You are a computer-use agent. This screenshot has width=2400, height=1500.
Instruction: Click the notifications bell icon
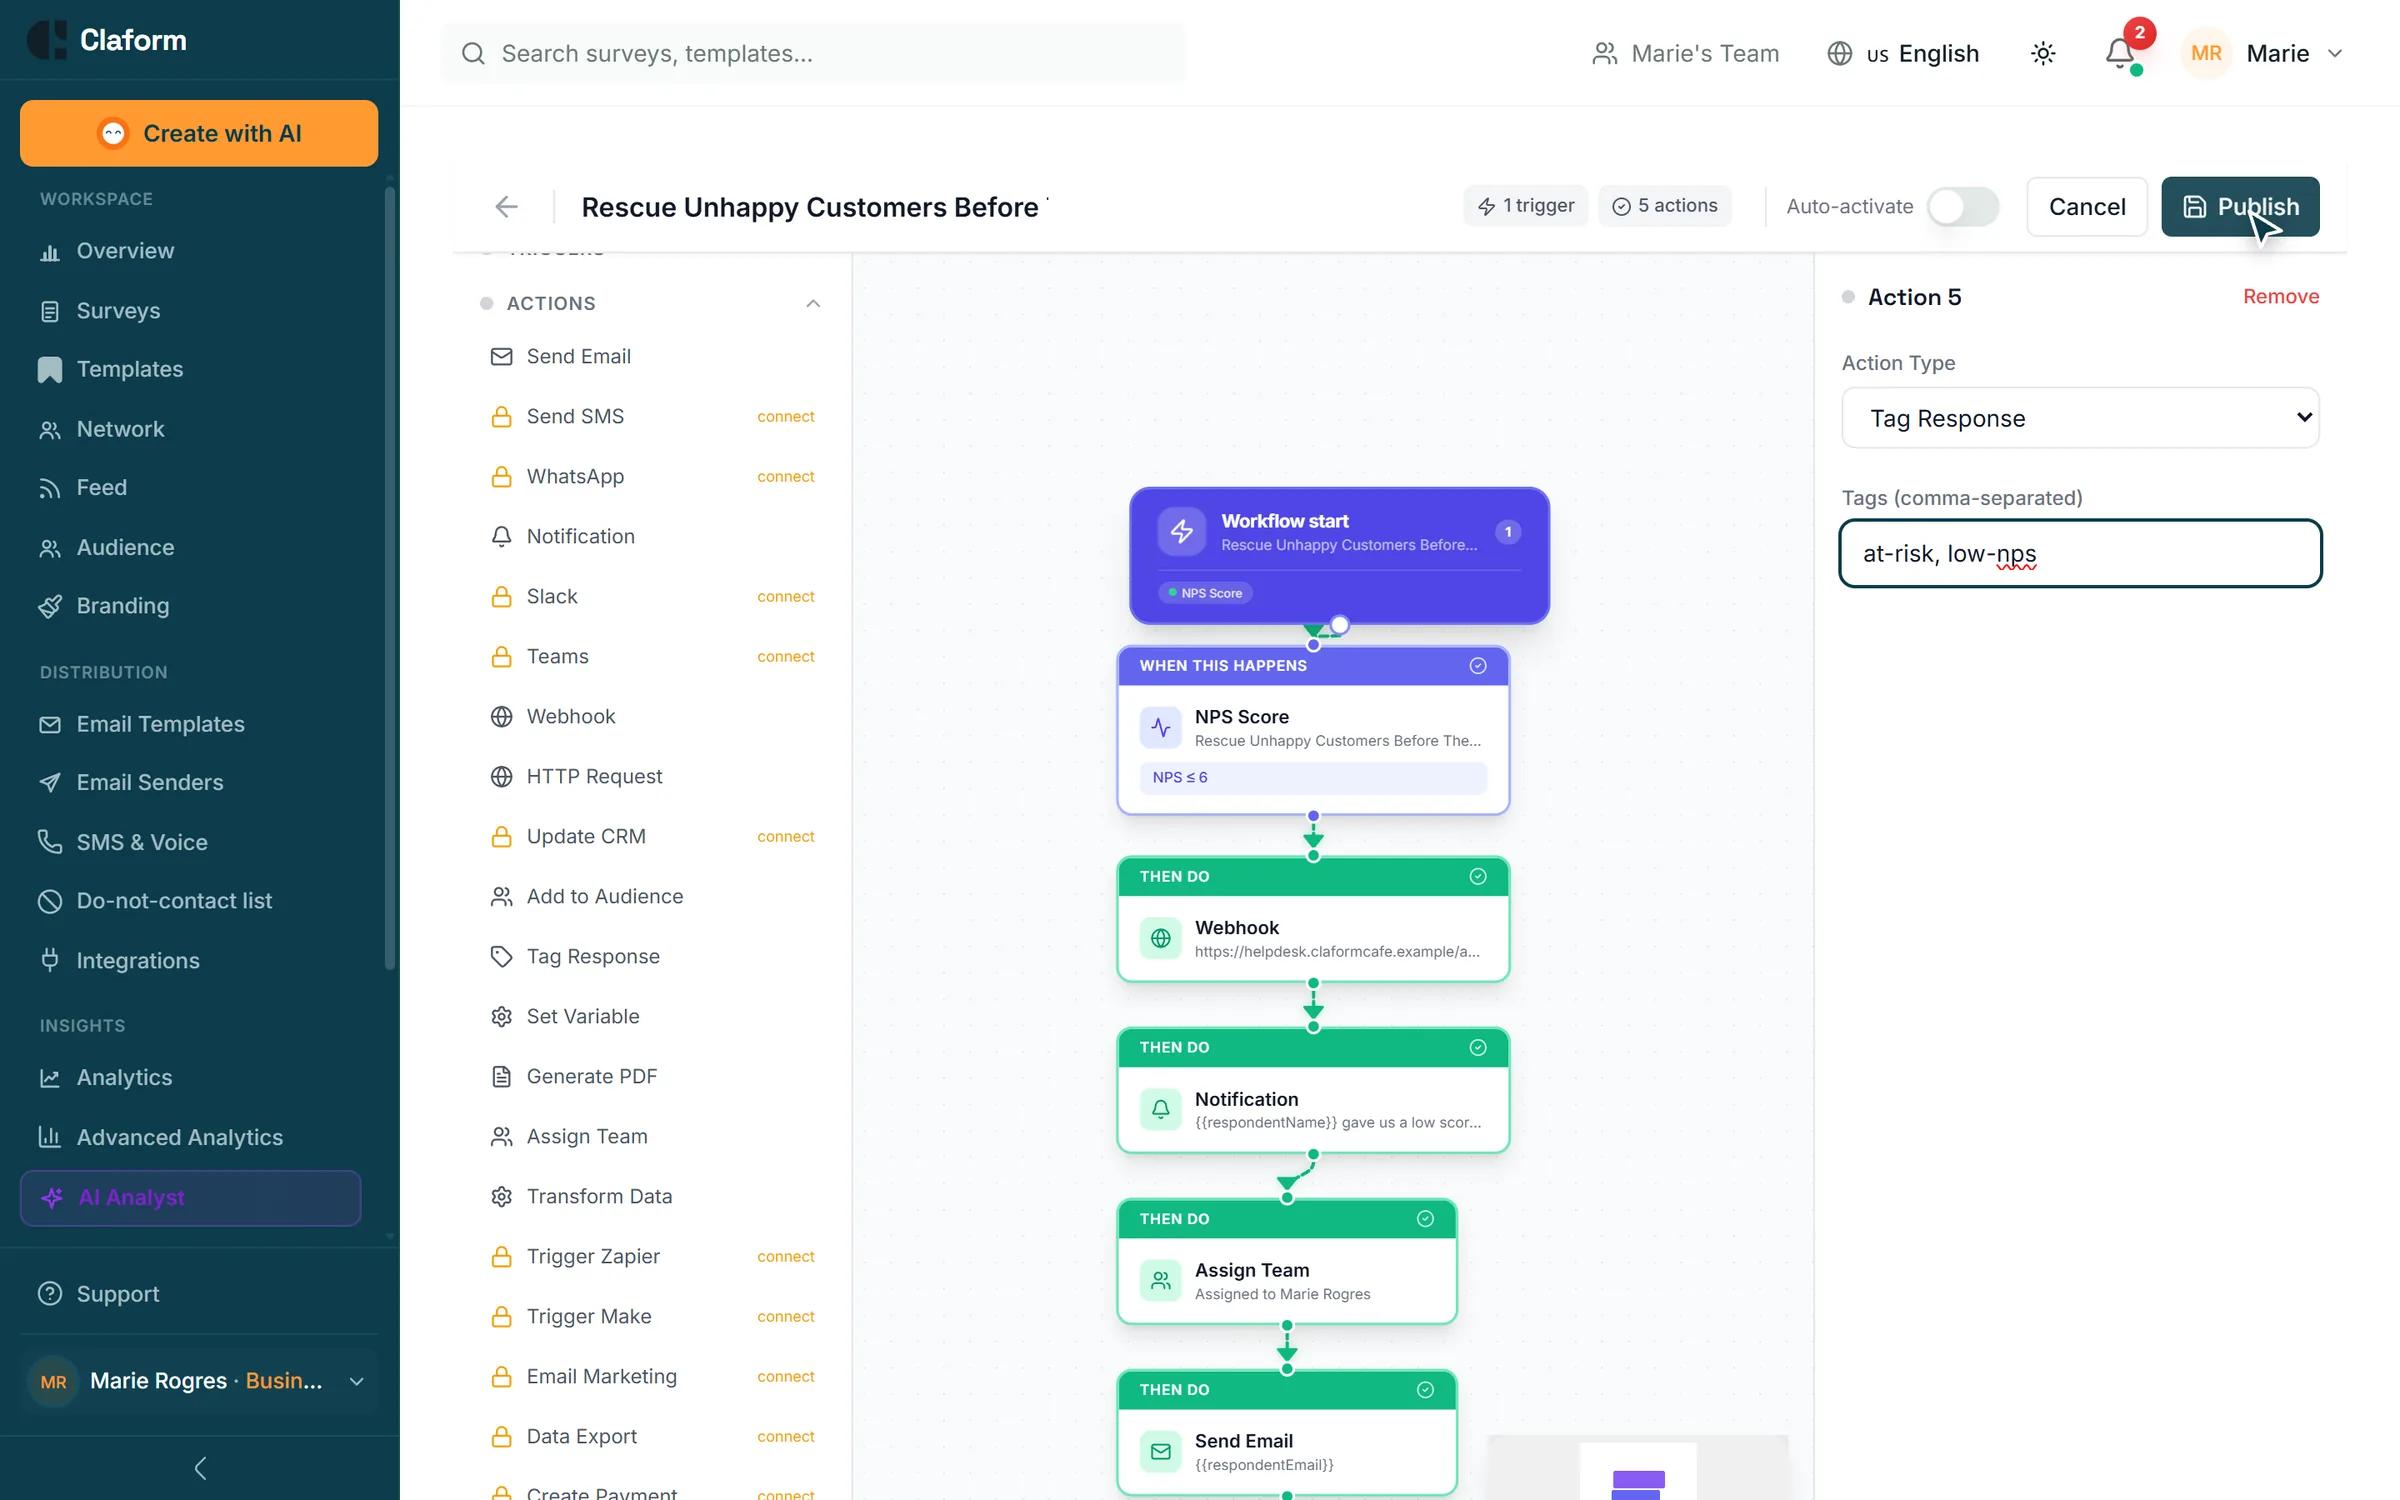[2119, 53]
